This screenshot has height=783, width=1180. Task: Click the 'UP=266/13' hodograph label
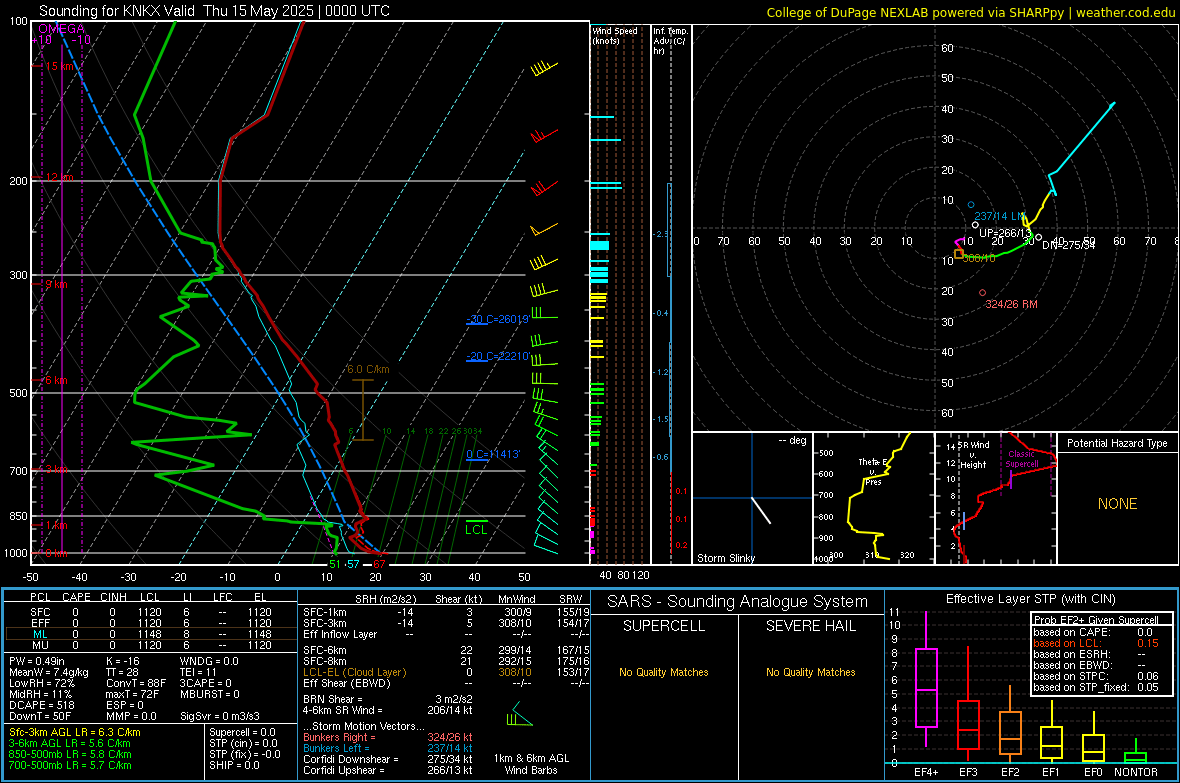[1003, 233]
